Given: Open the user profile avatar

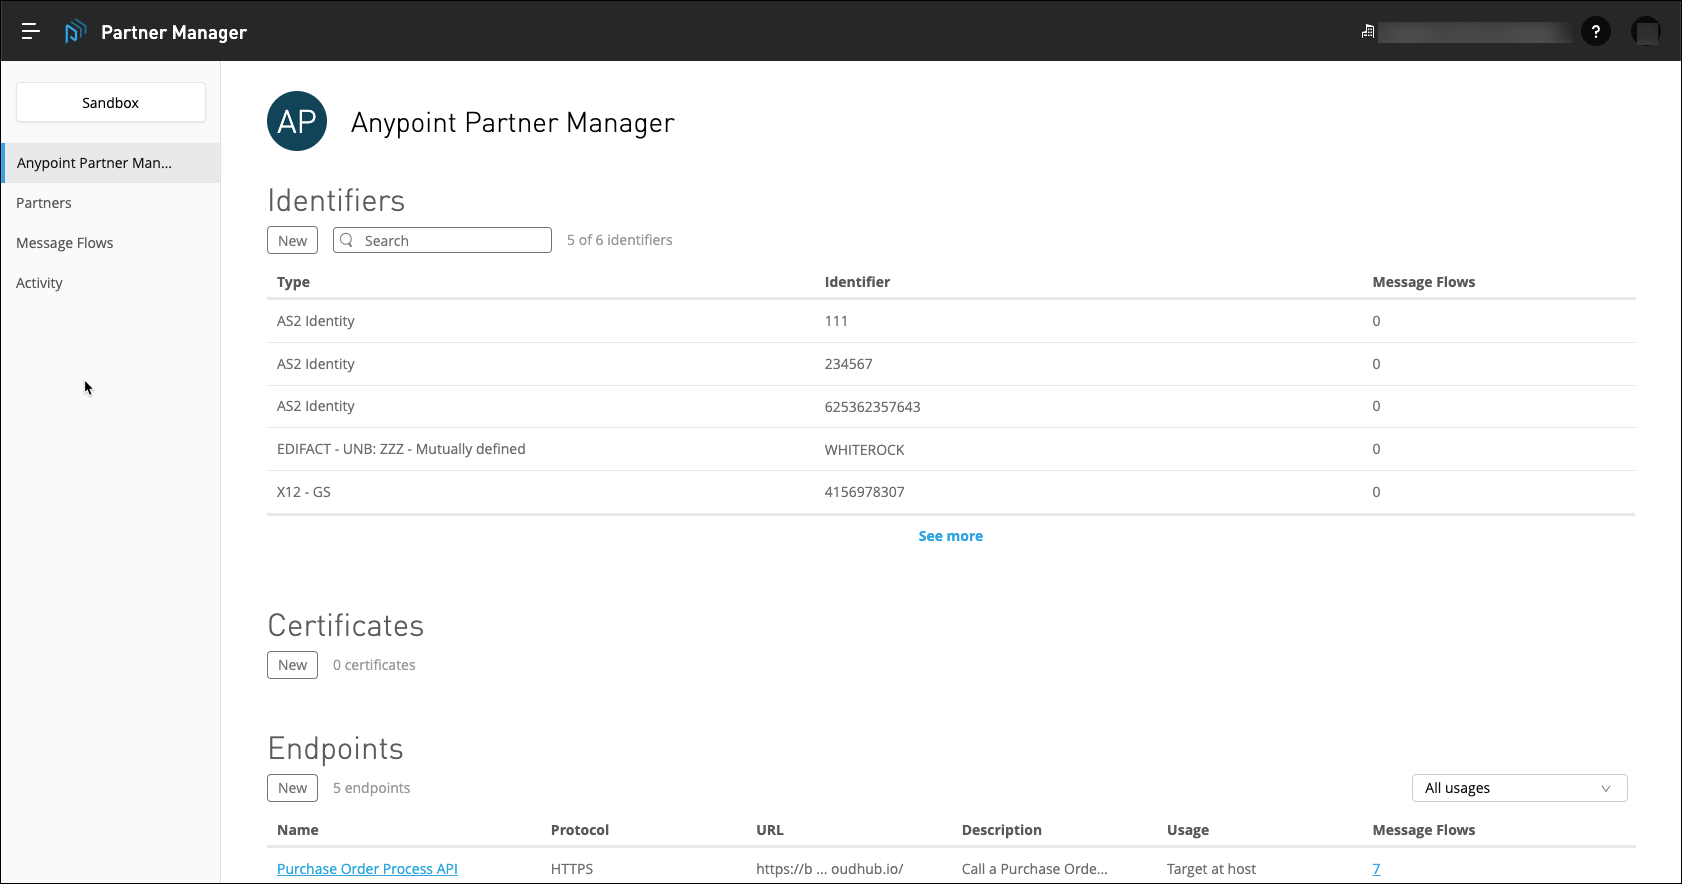Looking at the screenshot, I should pyautogui.click(x=1645, y=32).
